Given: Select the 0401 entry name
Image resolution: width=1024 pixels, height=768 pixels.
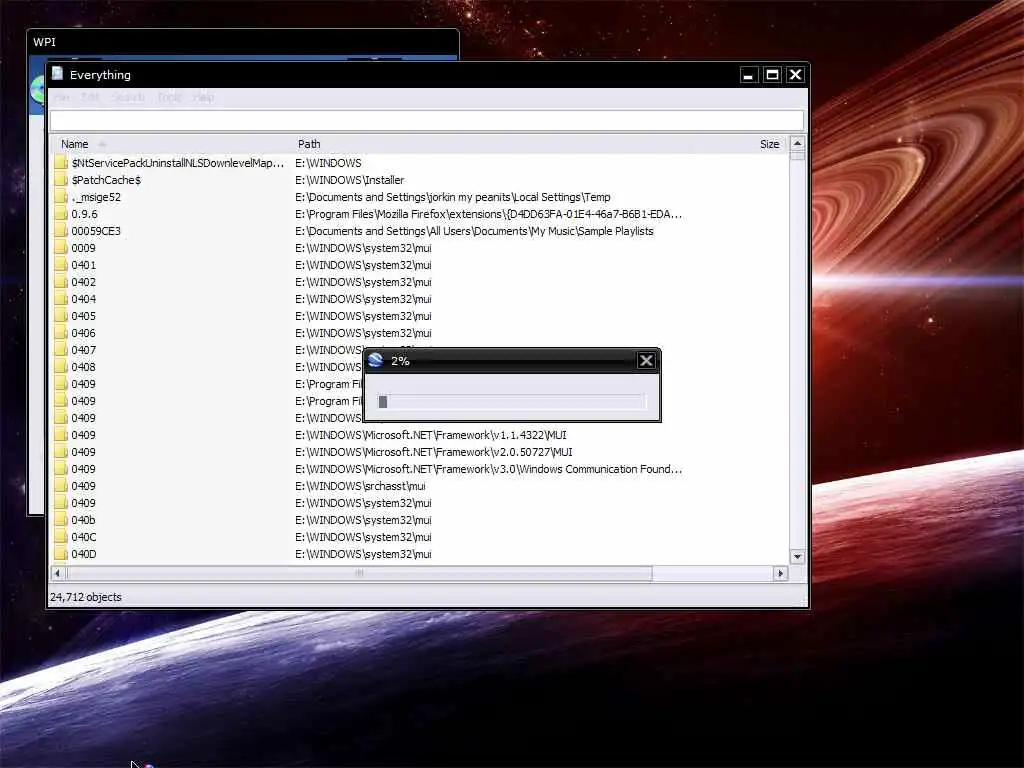Looking at the screenshot, I should click(x=84, y=264).
